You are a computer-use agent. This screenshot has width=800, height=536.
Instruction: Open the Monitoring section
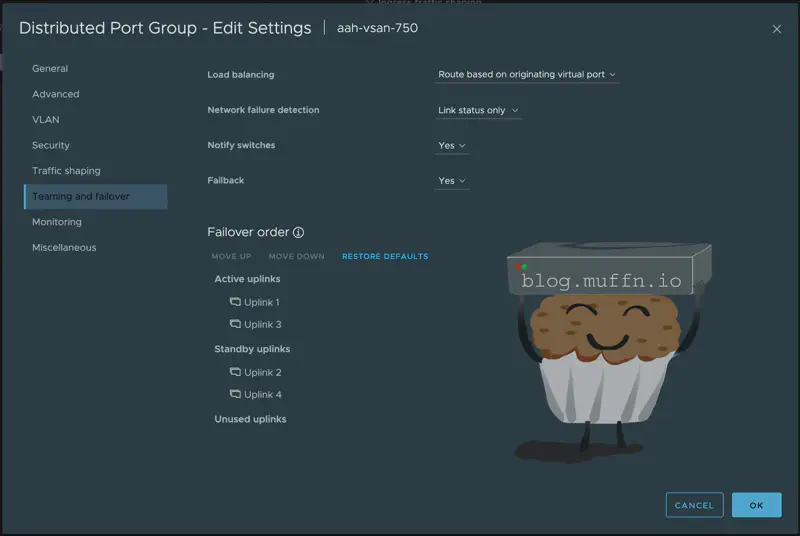pyautogui.click(x=57, y=222)
